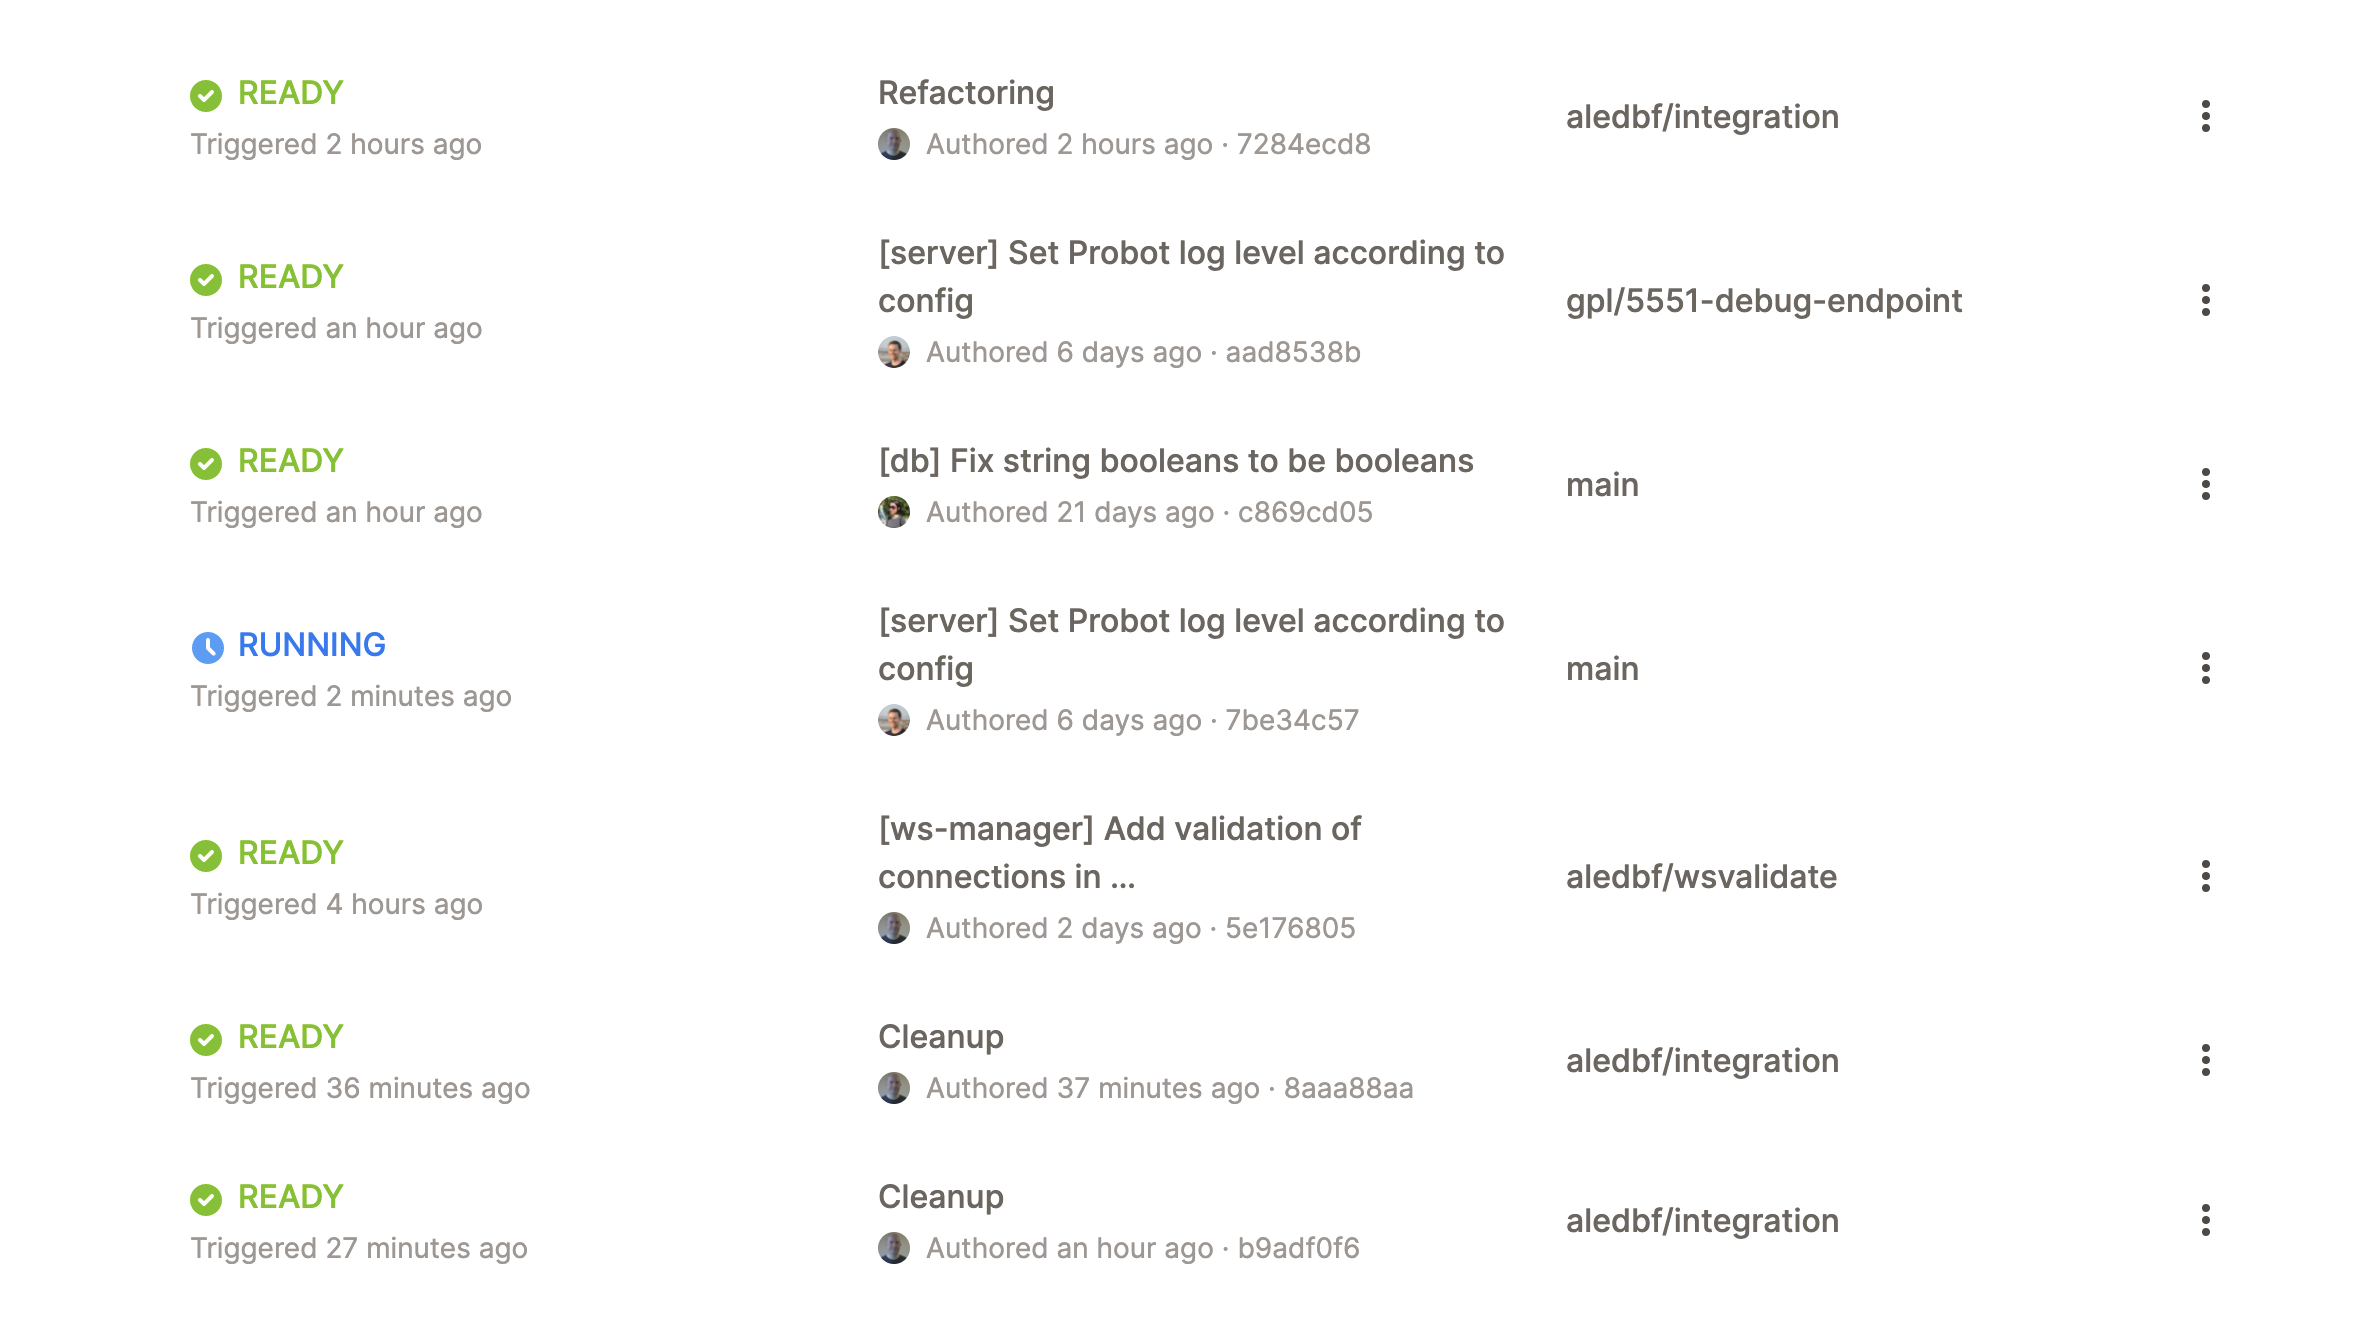Viewport: 2362px width, 1320px height.
Task: Click the blue RUNNING clock icon
Action: point(207,646)
